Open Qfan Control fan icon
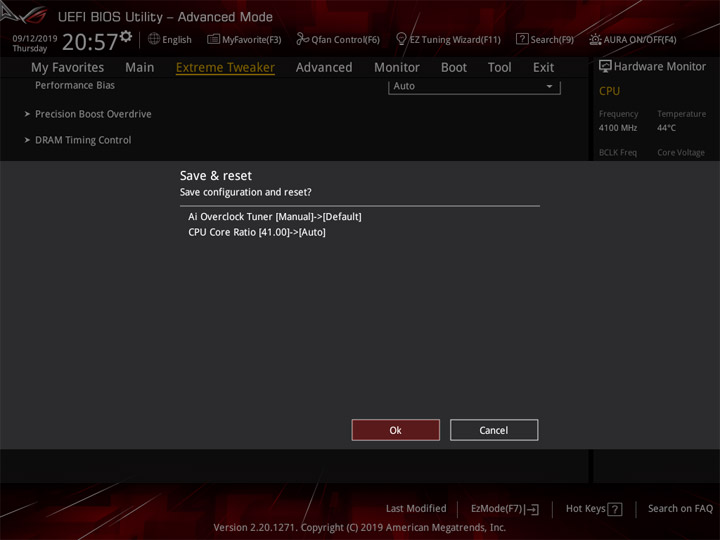Image resolution: width=720 pixels, height=540 pixels. 302,39
